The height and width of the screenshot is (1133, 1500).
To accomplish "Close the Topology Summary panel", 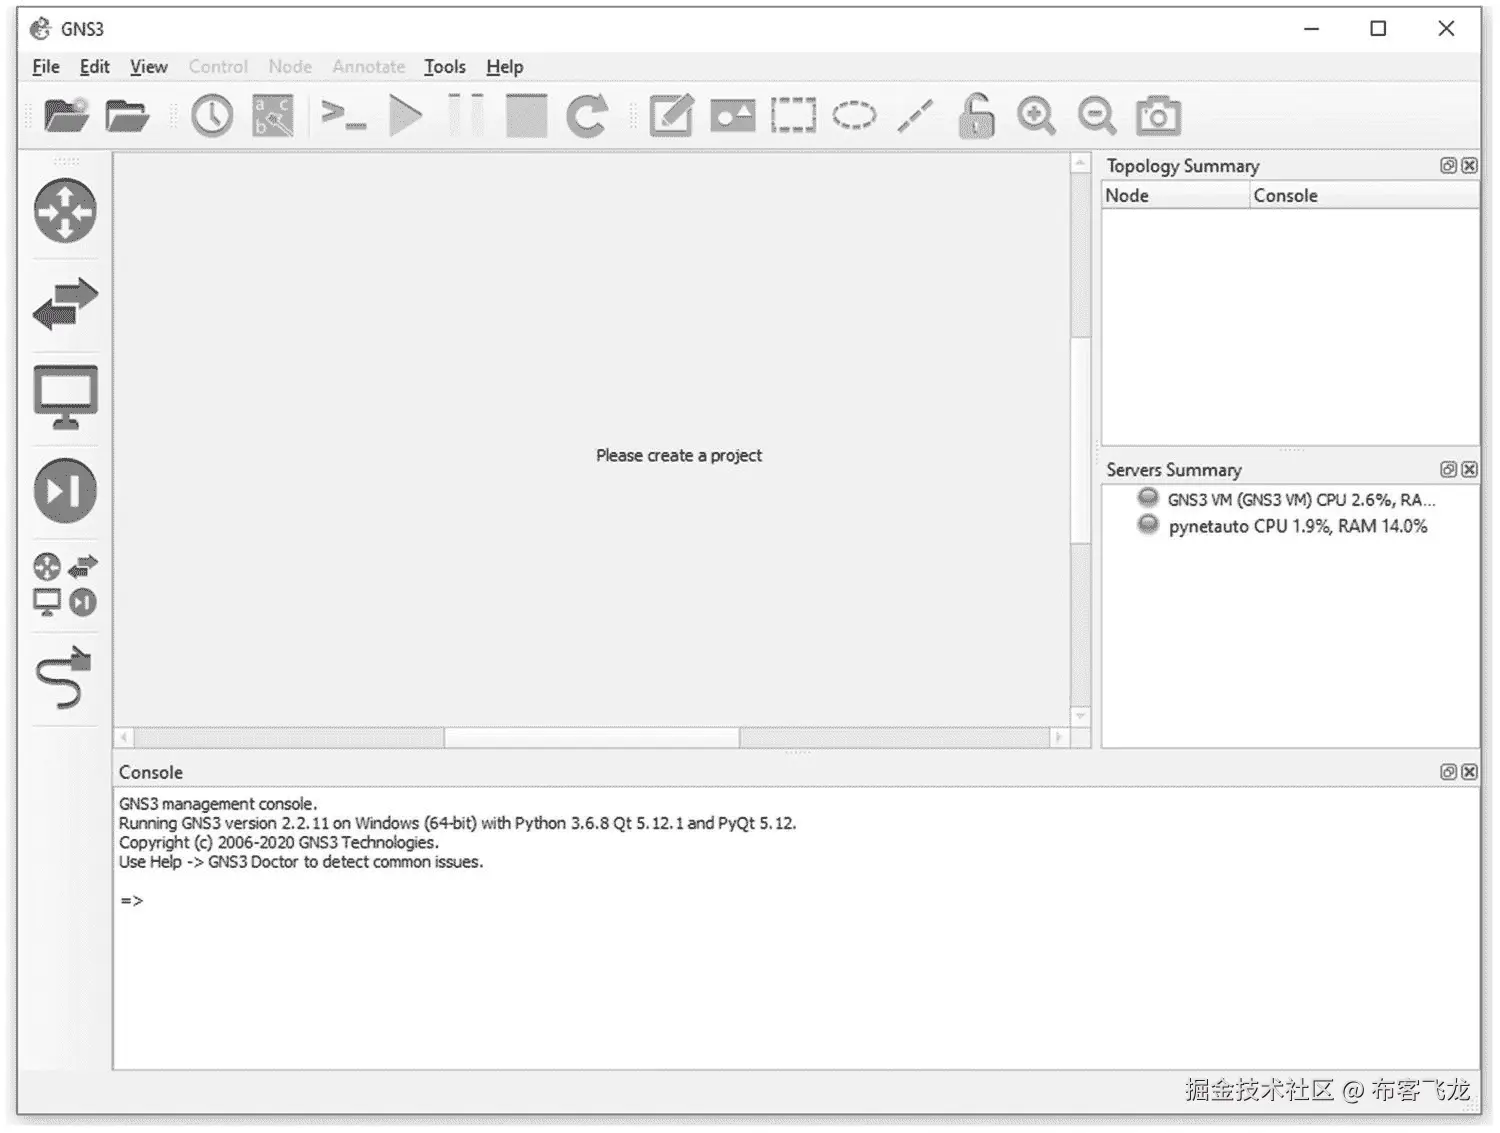I will (1469, 165).
